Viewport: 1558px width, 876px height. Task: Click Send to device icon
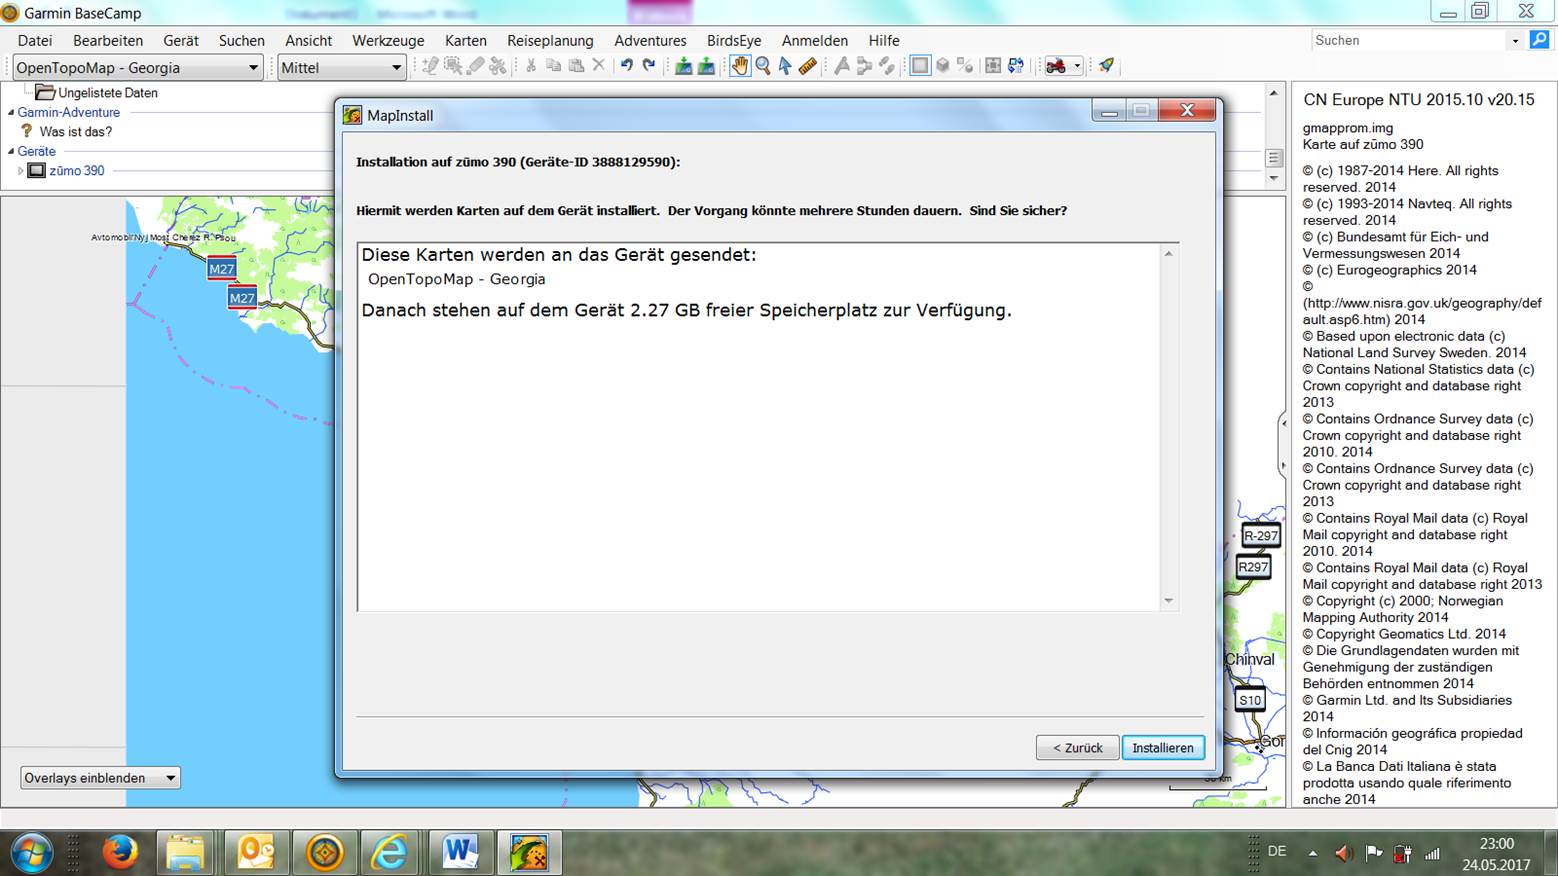683,66
